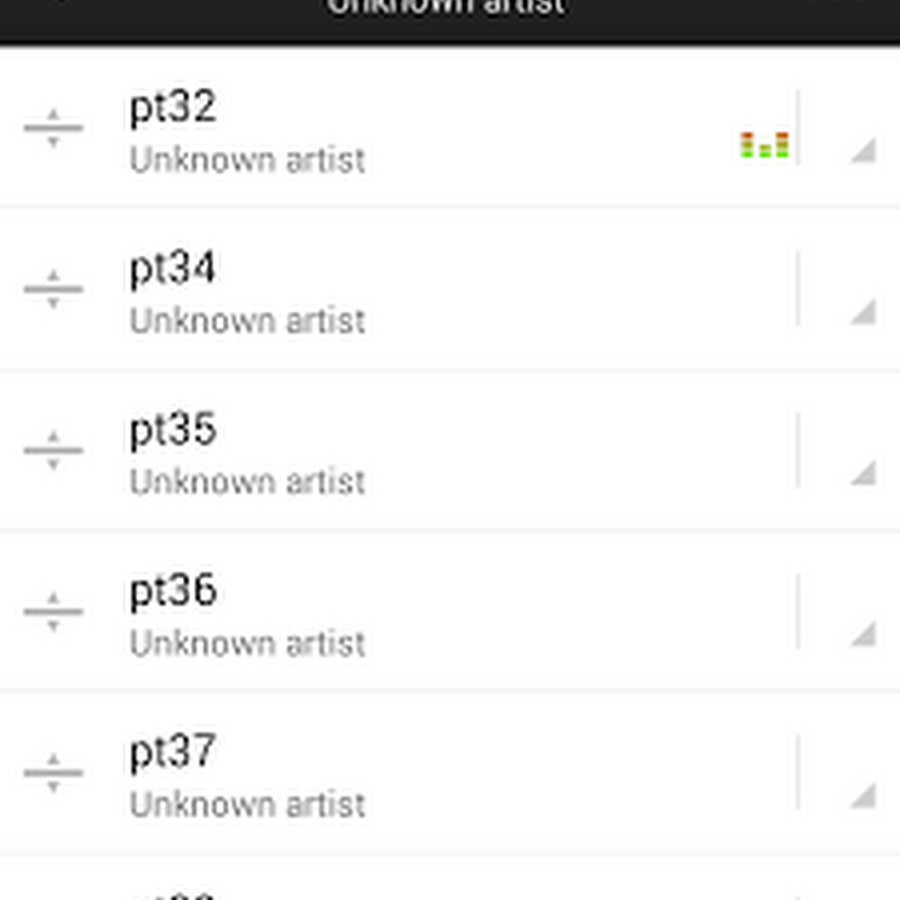Click the reorder handle beside pt36
This screenshot has width=900, height=900.
tap(53, 611)
